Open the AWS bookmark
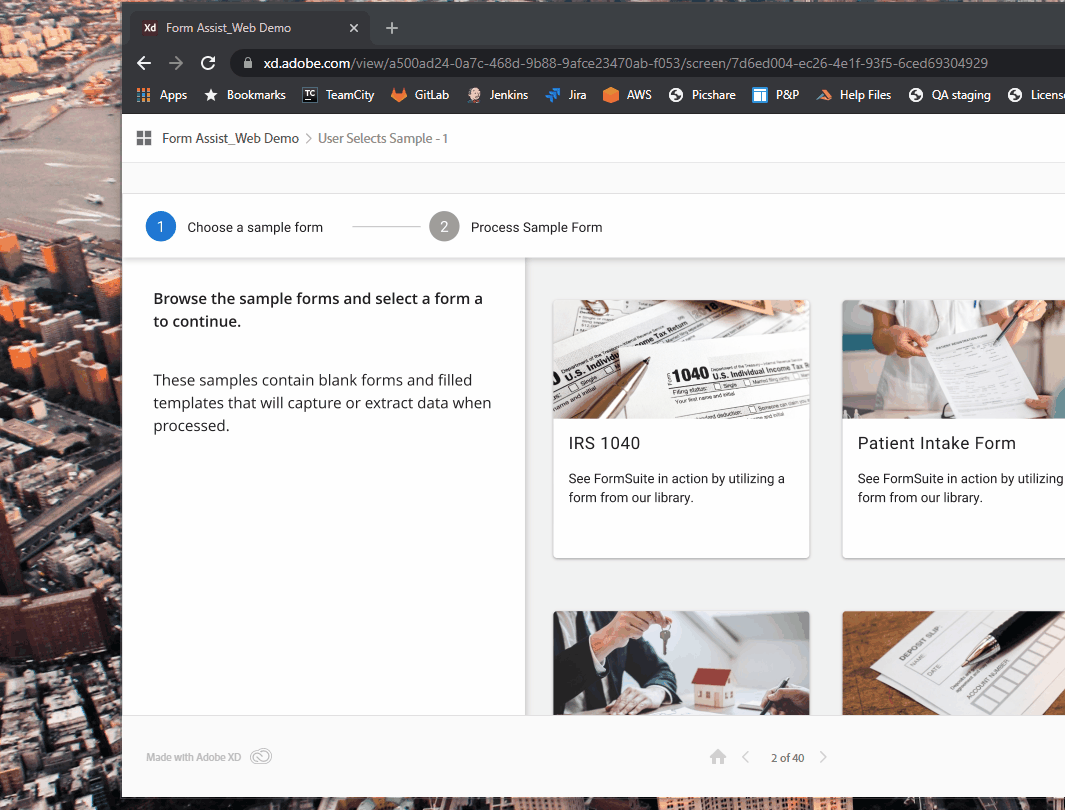This screenshot has width=1065, height=810. tap(627, 95)
